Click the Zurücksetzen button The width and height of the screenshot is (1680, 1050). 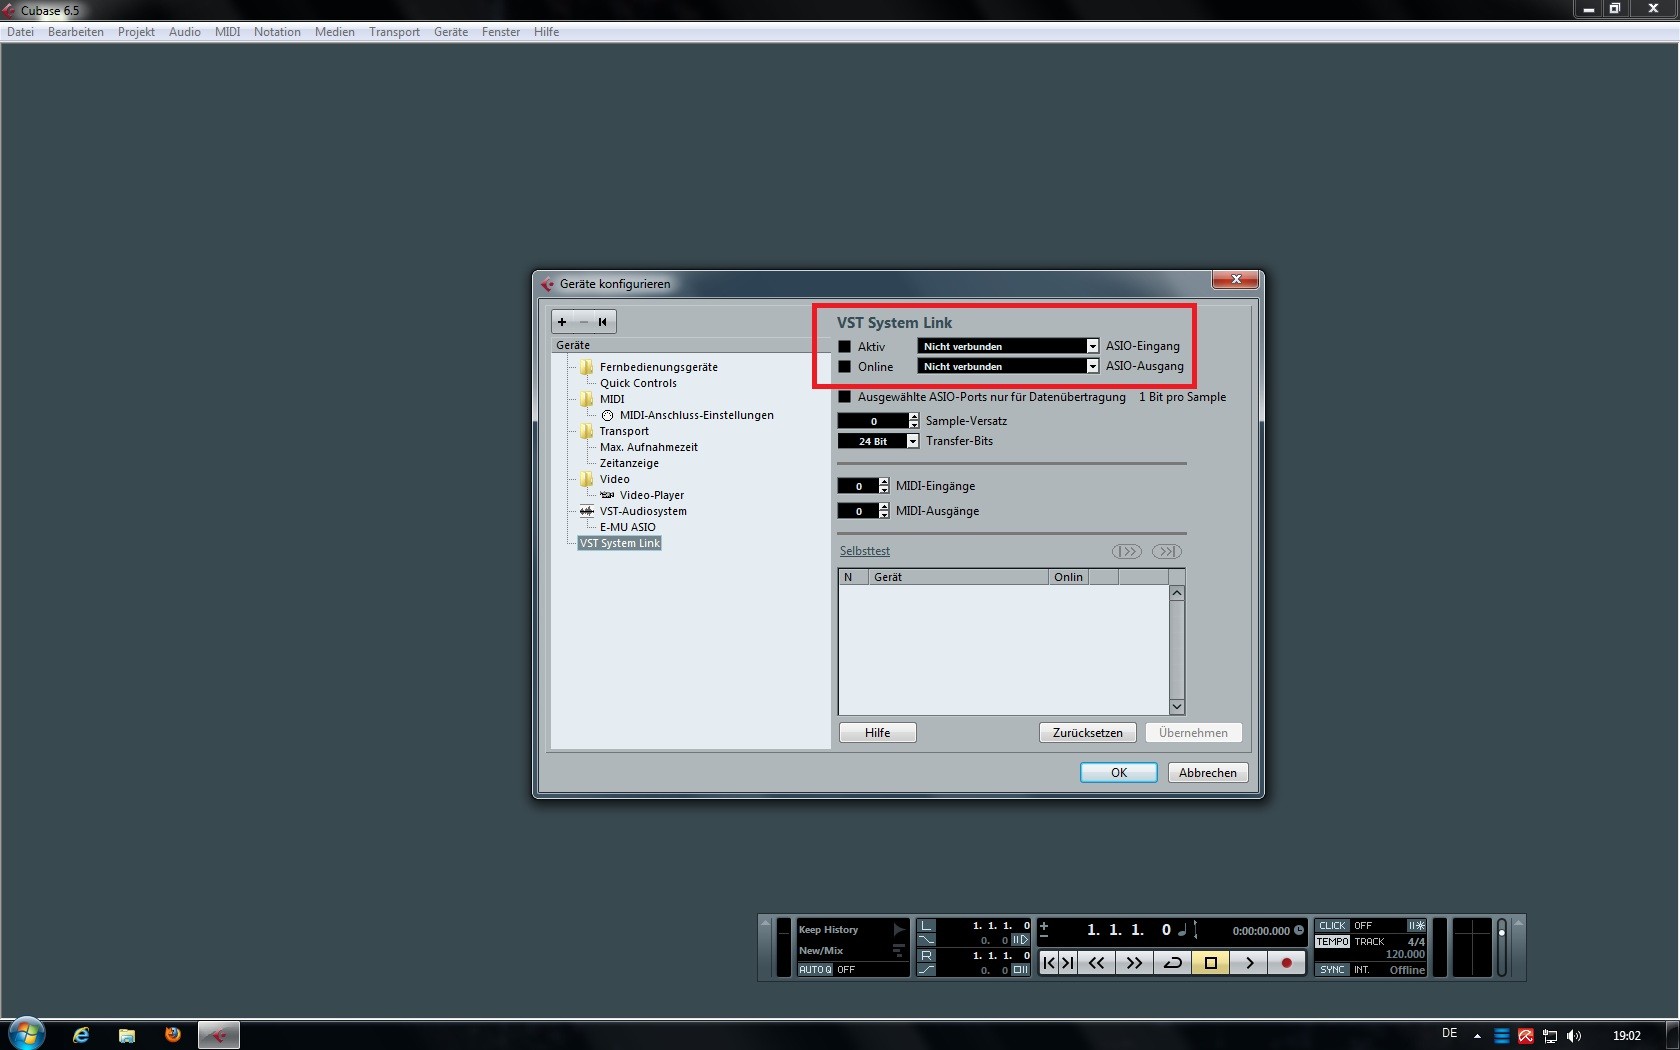pyautogui.click(x=1088, y=733)
